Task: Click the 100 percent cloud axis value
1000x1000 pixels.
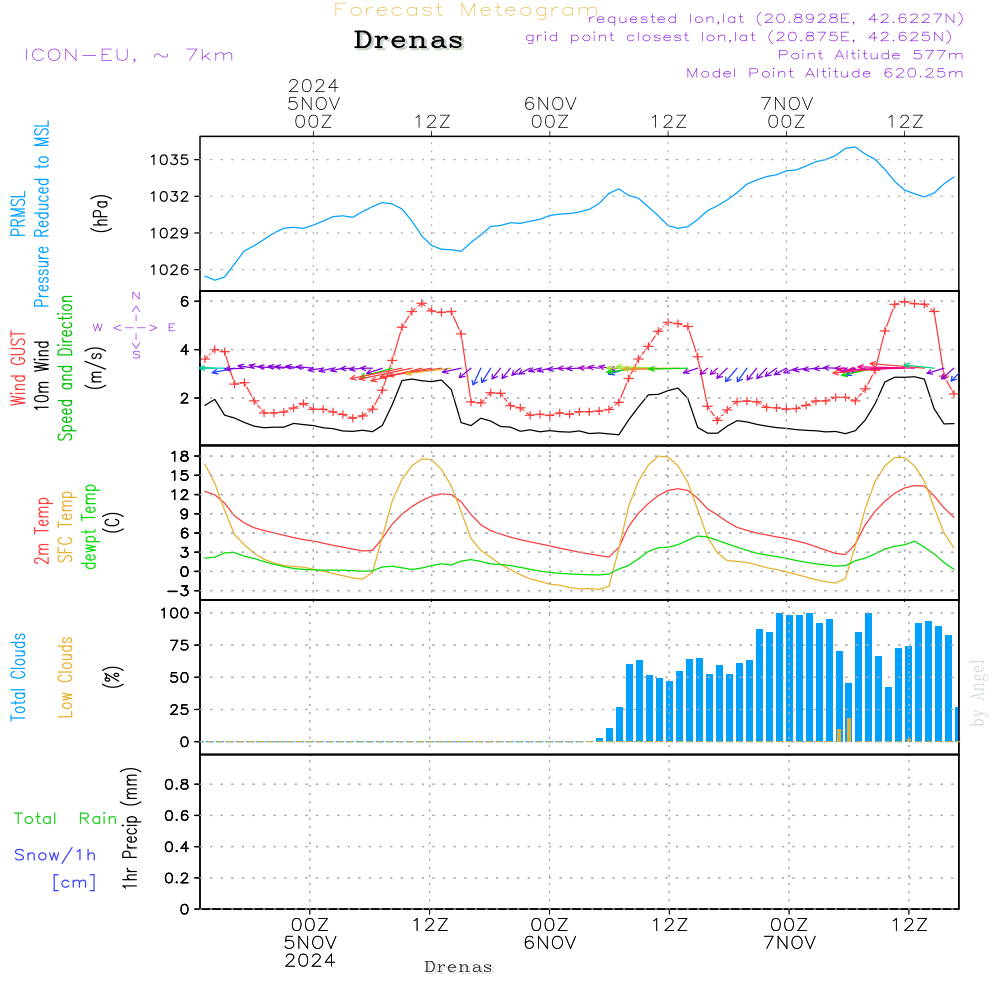Action: click(x=175, y=614)
